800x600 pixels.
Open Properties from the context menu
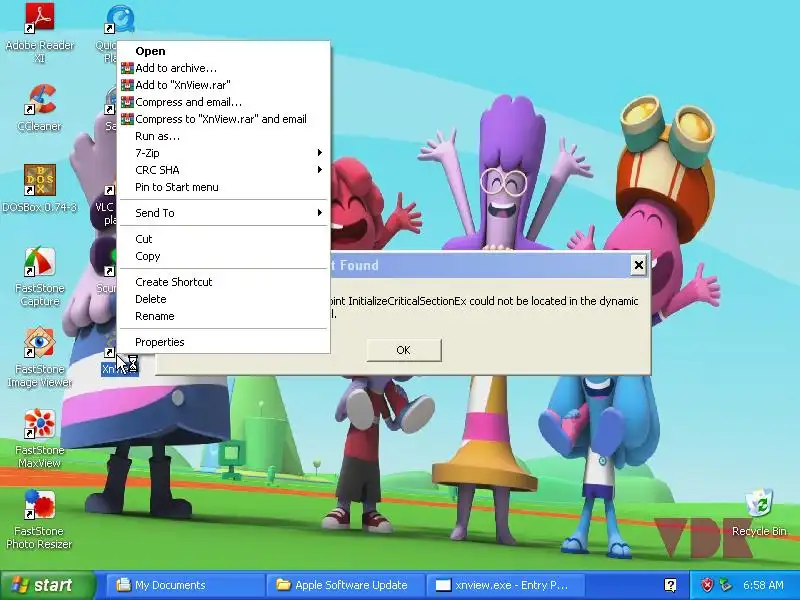click(223, 342)
